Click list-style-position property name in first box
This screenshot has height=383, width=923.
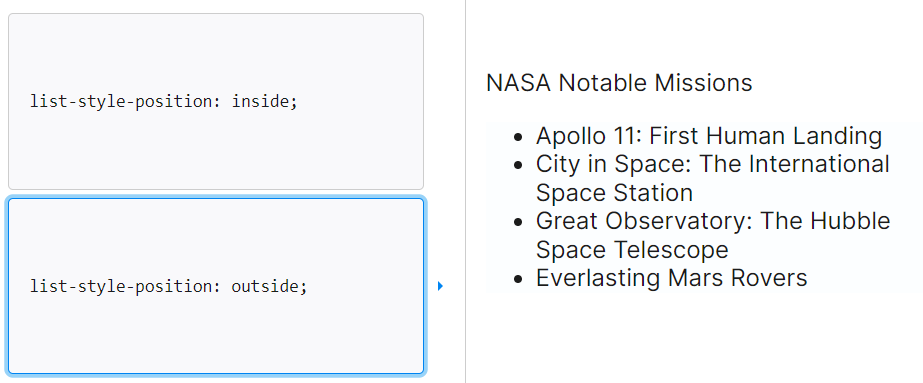pyautogui.click(x=121, y=102)
